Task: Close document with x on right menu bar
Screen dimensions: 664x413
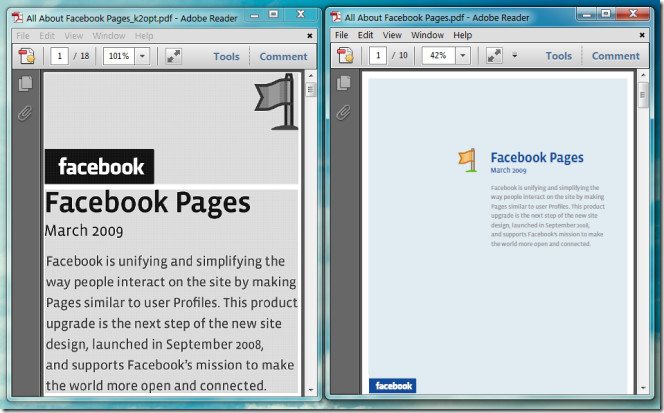Action: (x=642, y=35)
